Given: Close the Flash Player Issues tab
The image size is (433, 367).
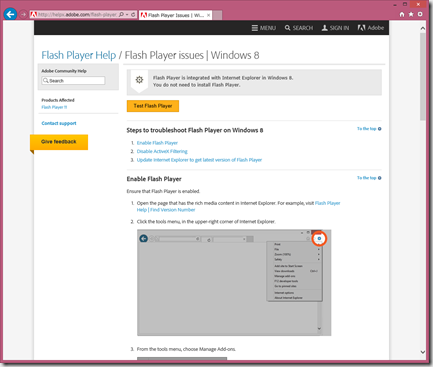Looking at the screenshot, I should (208, 15).
